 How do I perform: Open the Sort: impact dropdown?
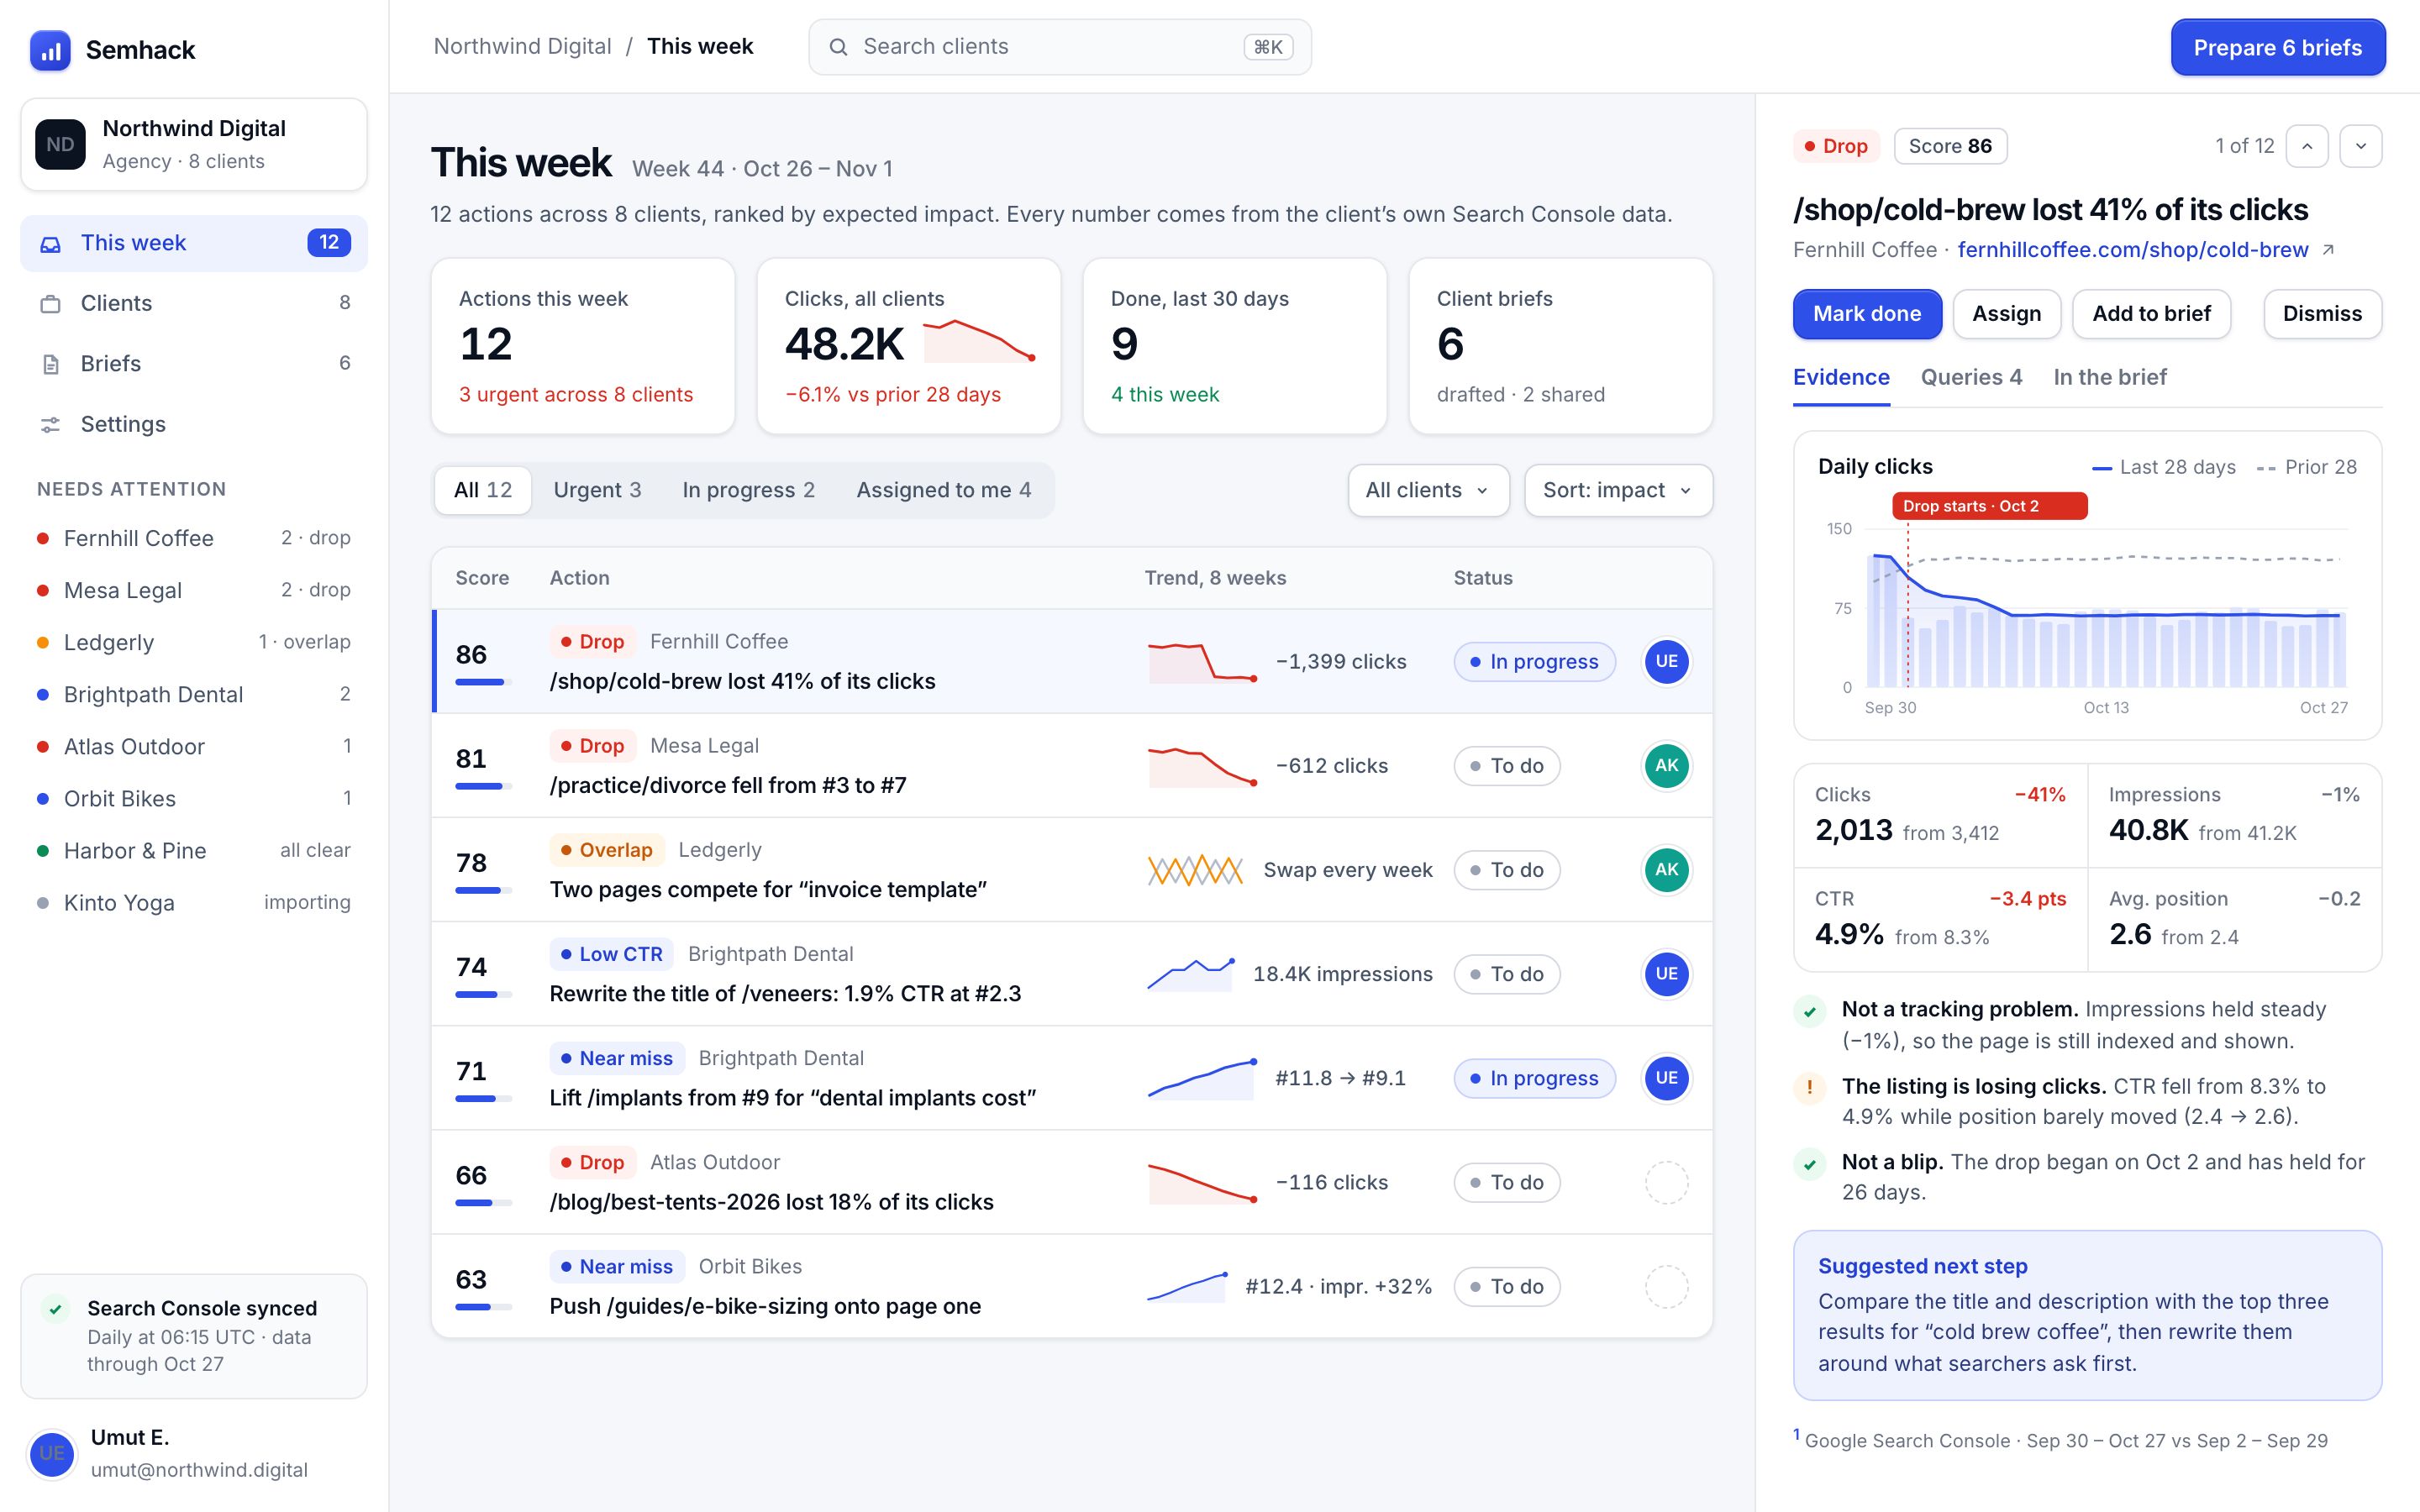point(1618,490)
